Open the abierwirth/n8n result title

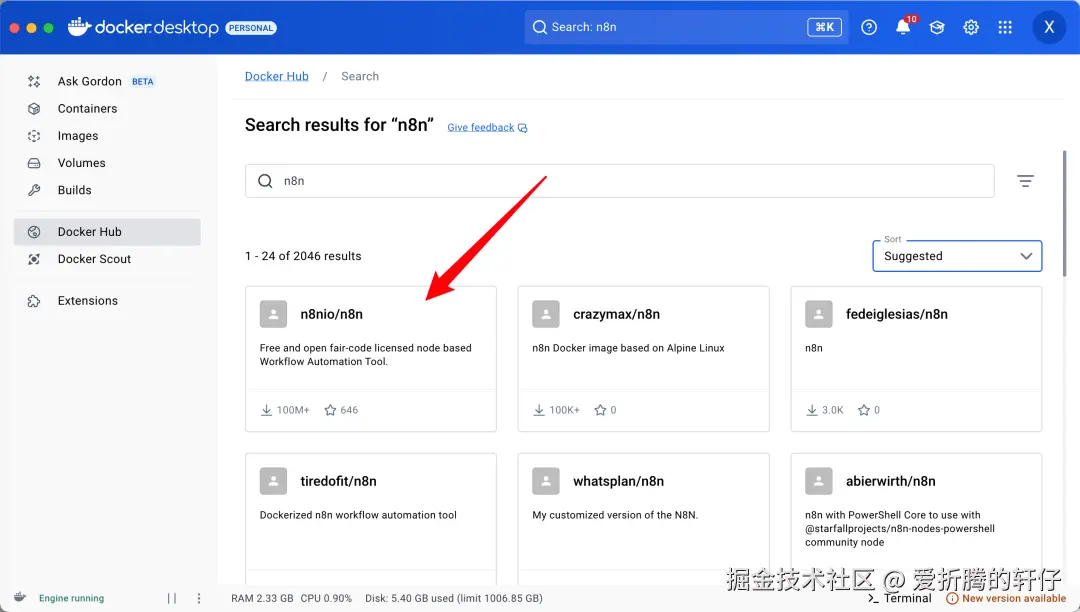coord(891,481)
